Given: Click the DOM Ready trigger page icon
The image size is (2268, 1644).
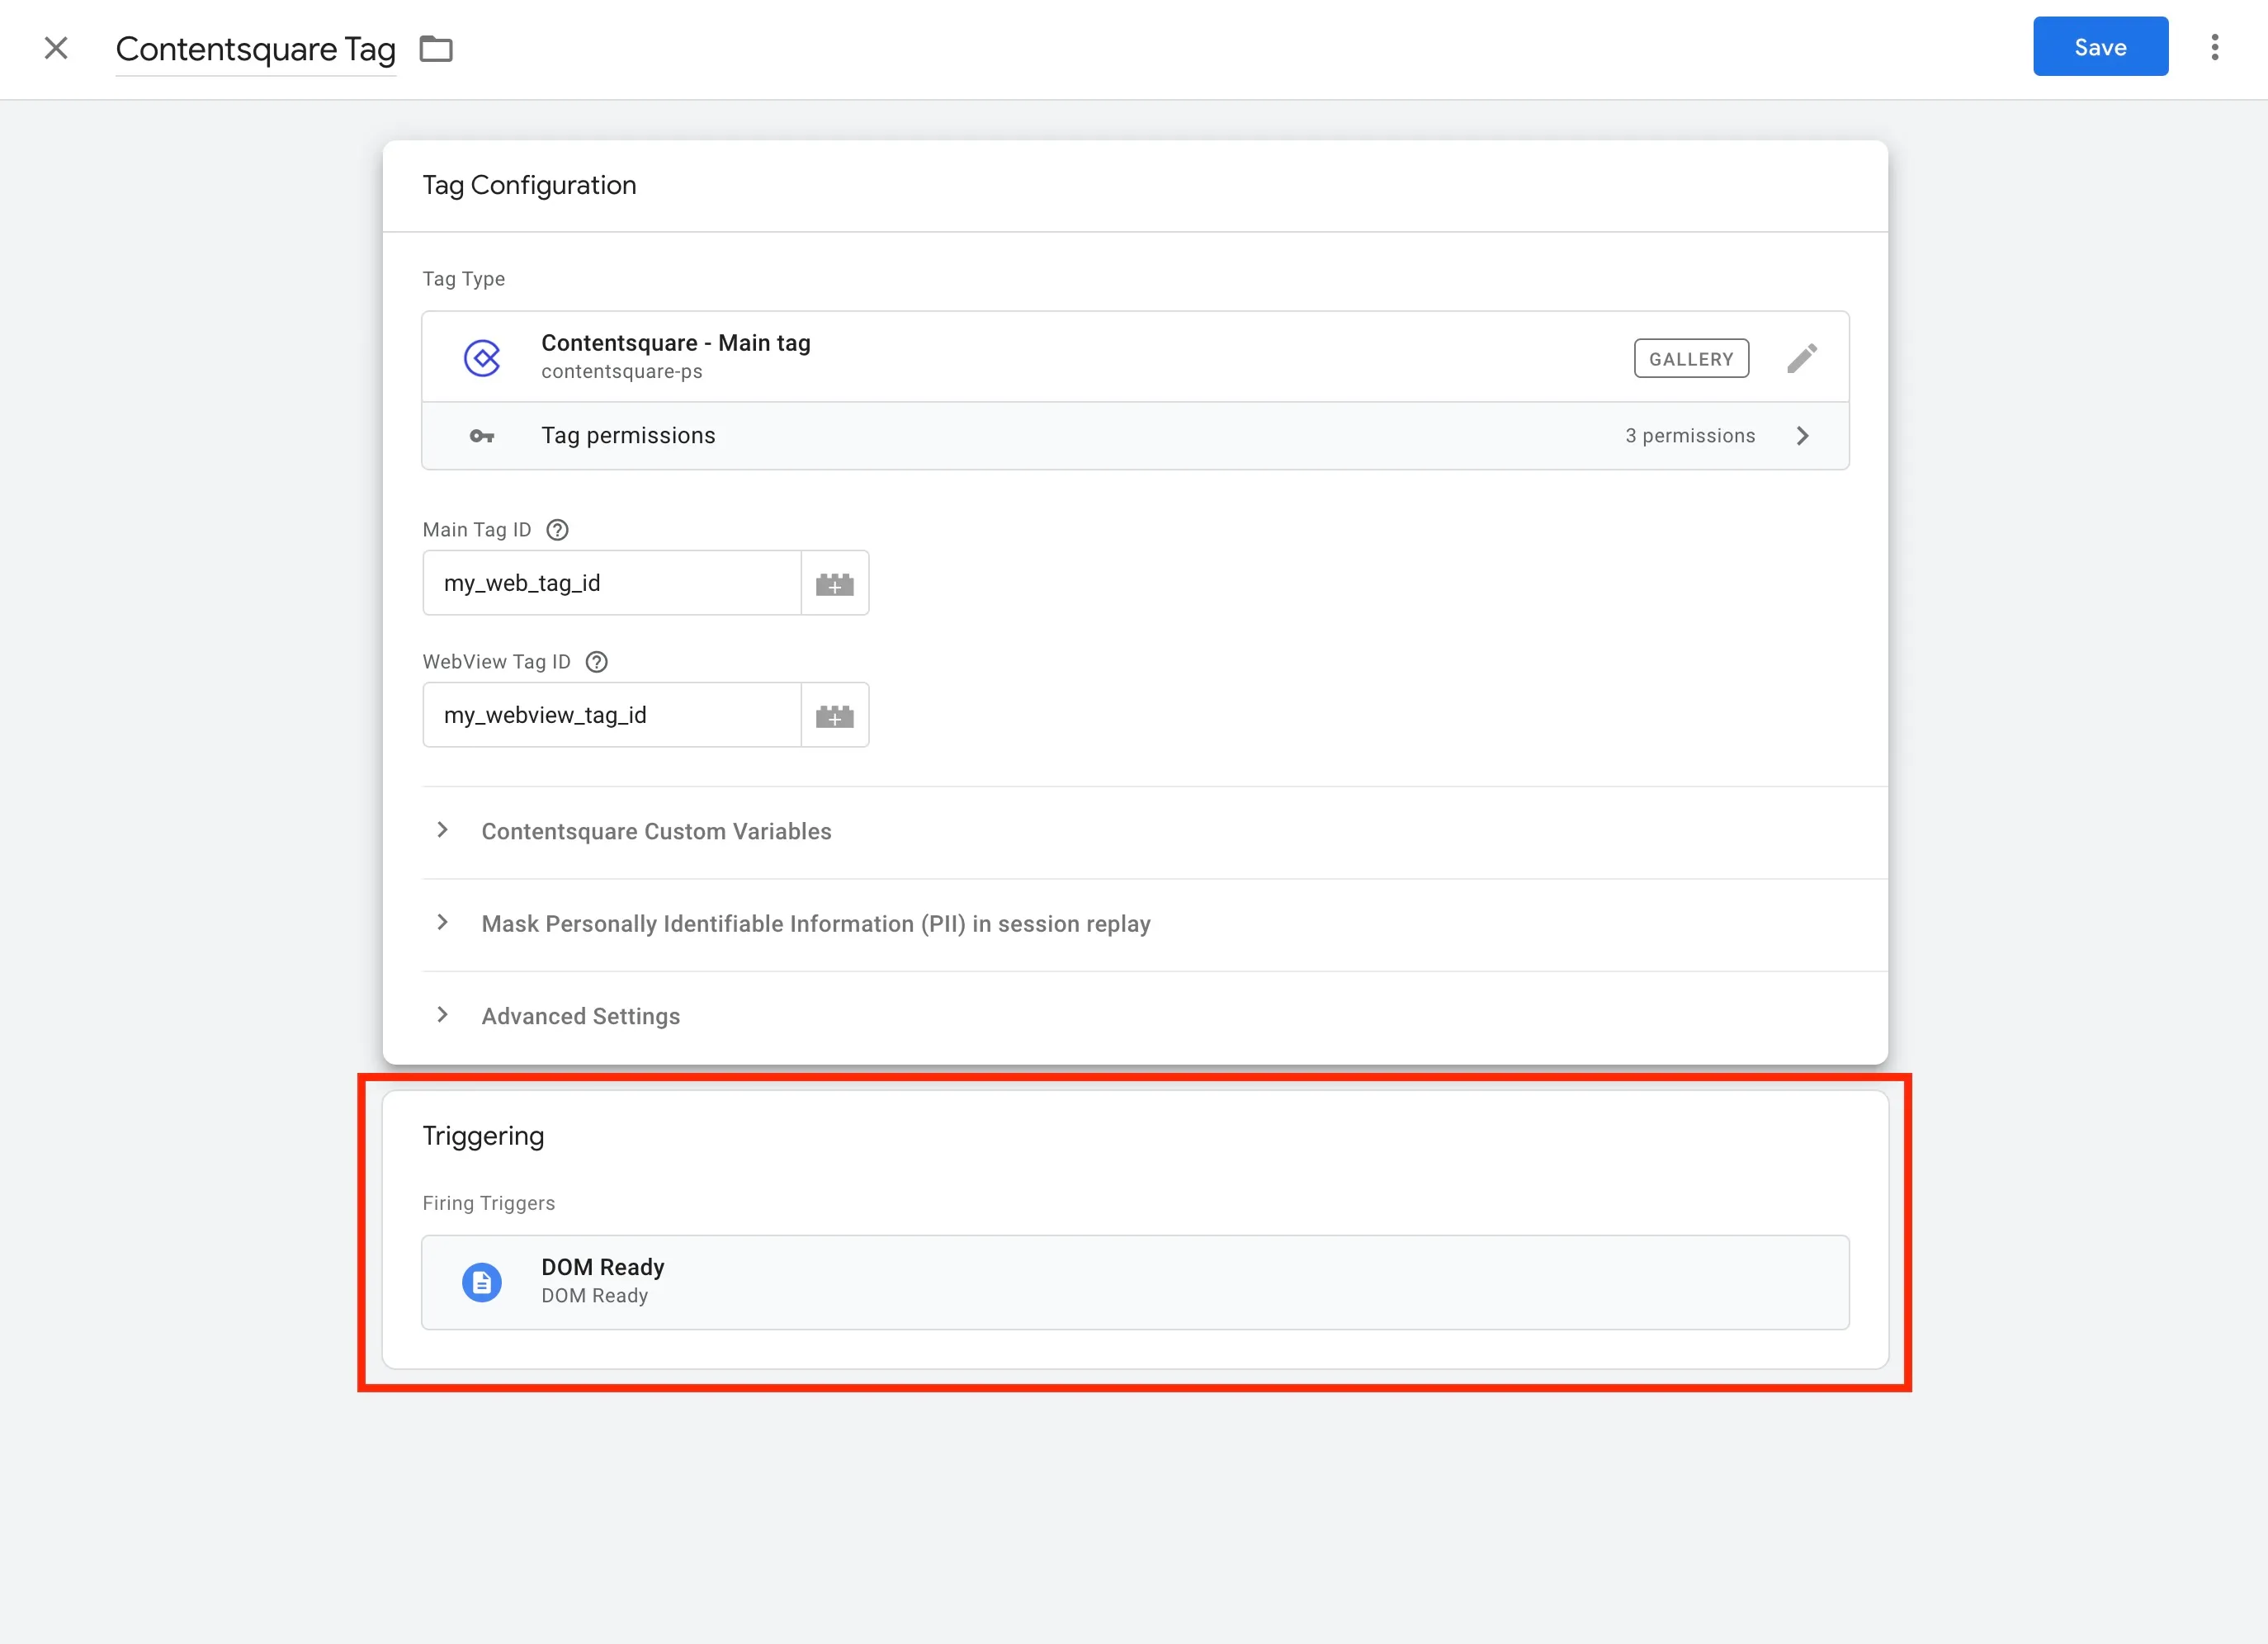Looking at the screenshot, I should (482, 1281).
